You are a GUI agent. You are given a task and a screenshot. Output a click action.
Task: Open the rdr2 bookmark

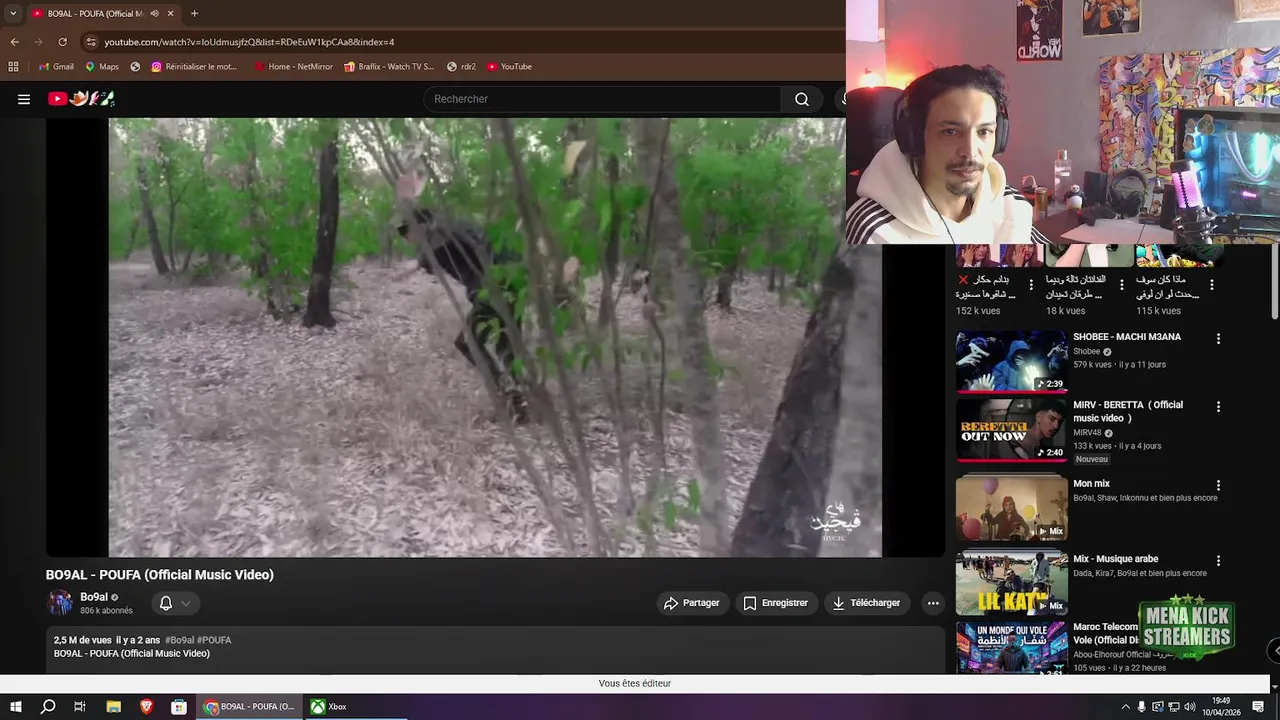[x=461, y=67]
